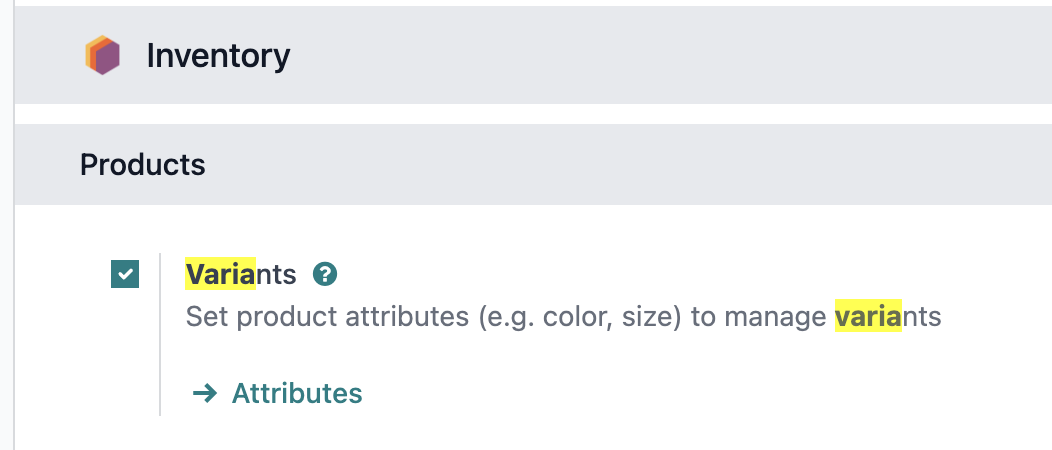Click the highlighted "Varia" in the Variants title
The height and width of the screenshot is (450, 1052).
coord(221,274)
